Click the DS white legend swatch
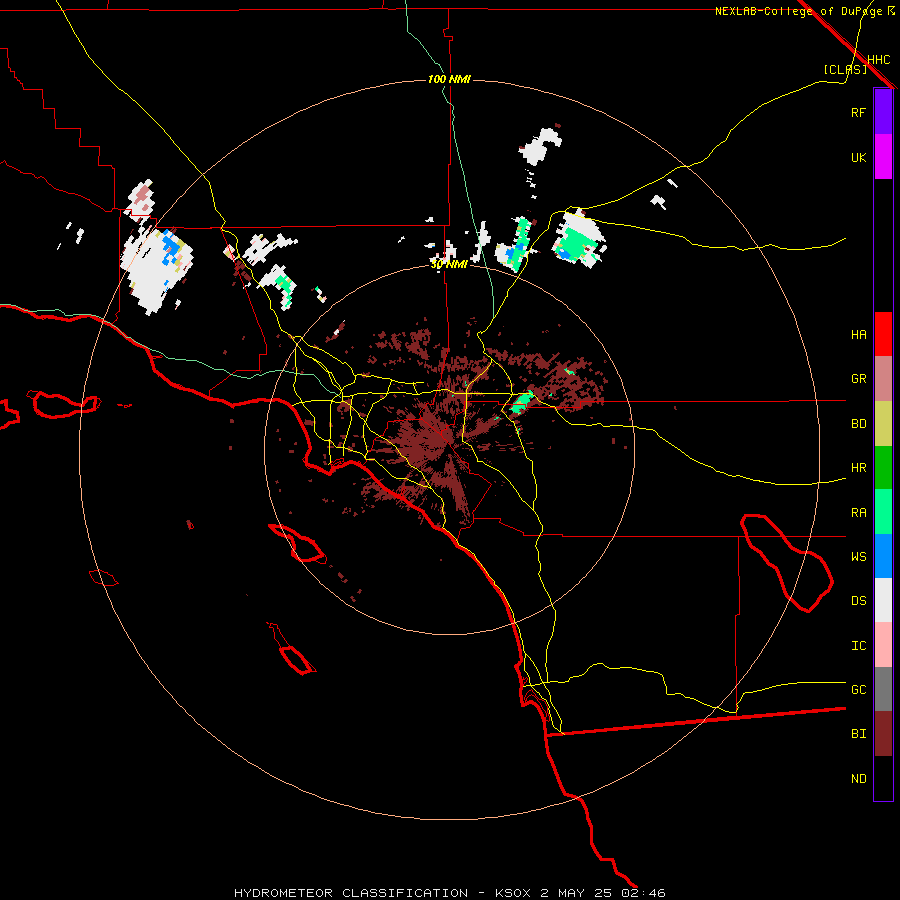900x900 pixels. [x=883, y=600]
